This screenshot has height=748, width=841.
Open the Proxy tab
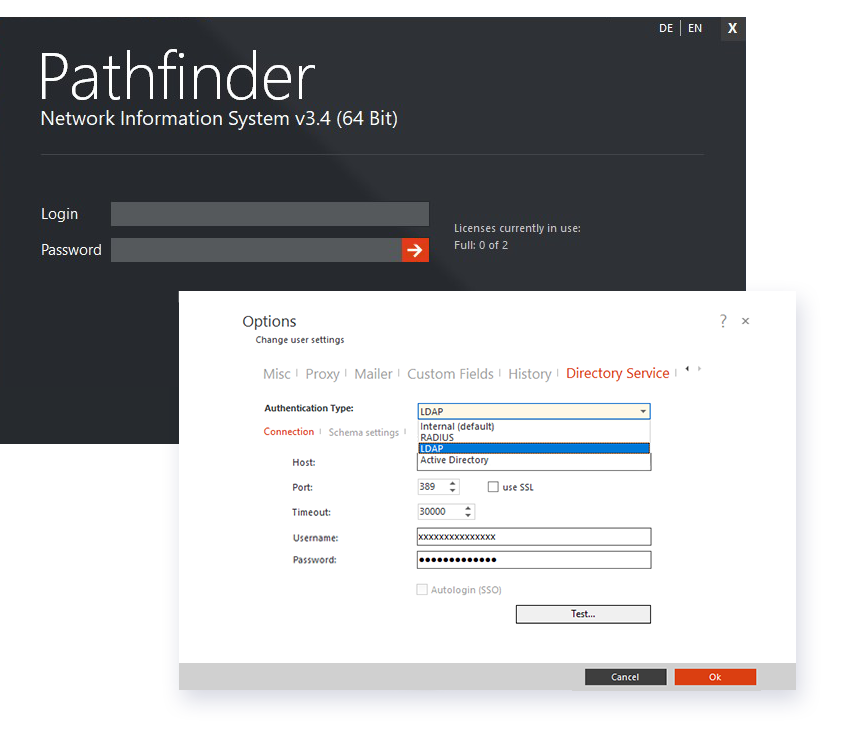point(322,374)
